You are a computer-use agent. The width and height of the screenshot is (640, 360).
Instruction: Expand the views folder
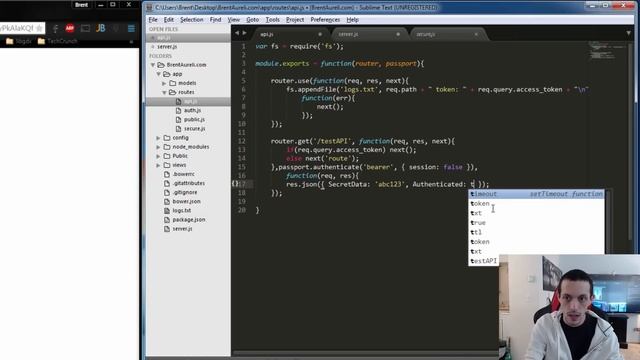point(158,165)
